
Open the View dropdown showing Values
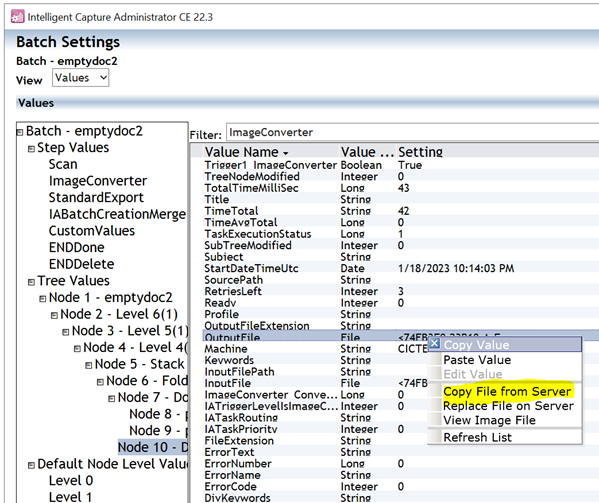81,78
